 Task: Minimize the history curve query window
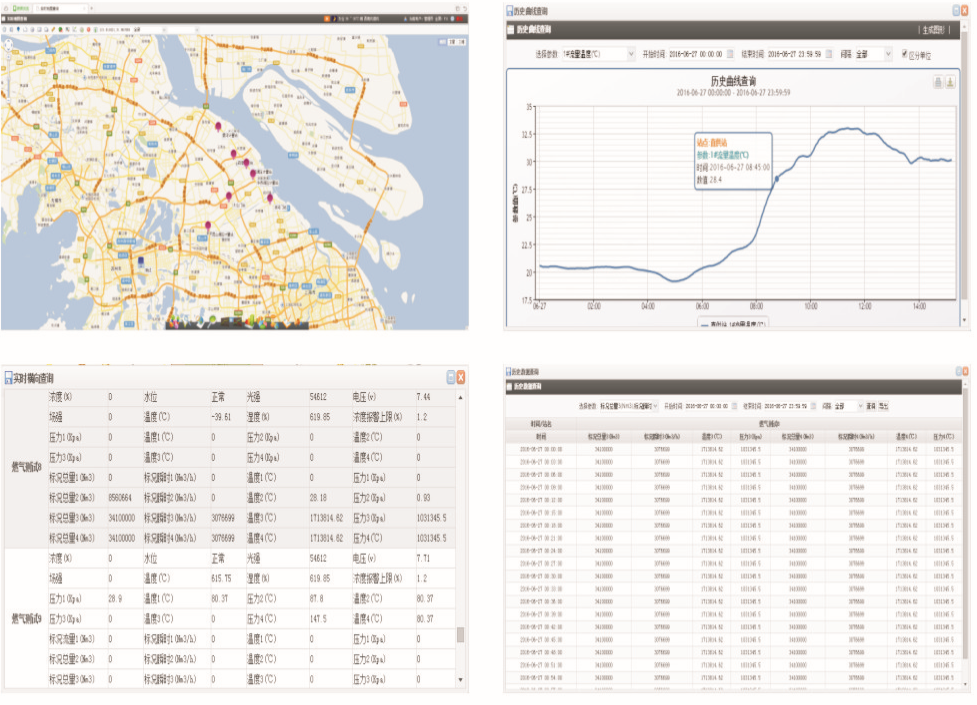coord(957,11)
